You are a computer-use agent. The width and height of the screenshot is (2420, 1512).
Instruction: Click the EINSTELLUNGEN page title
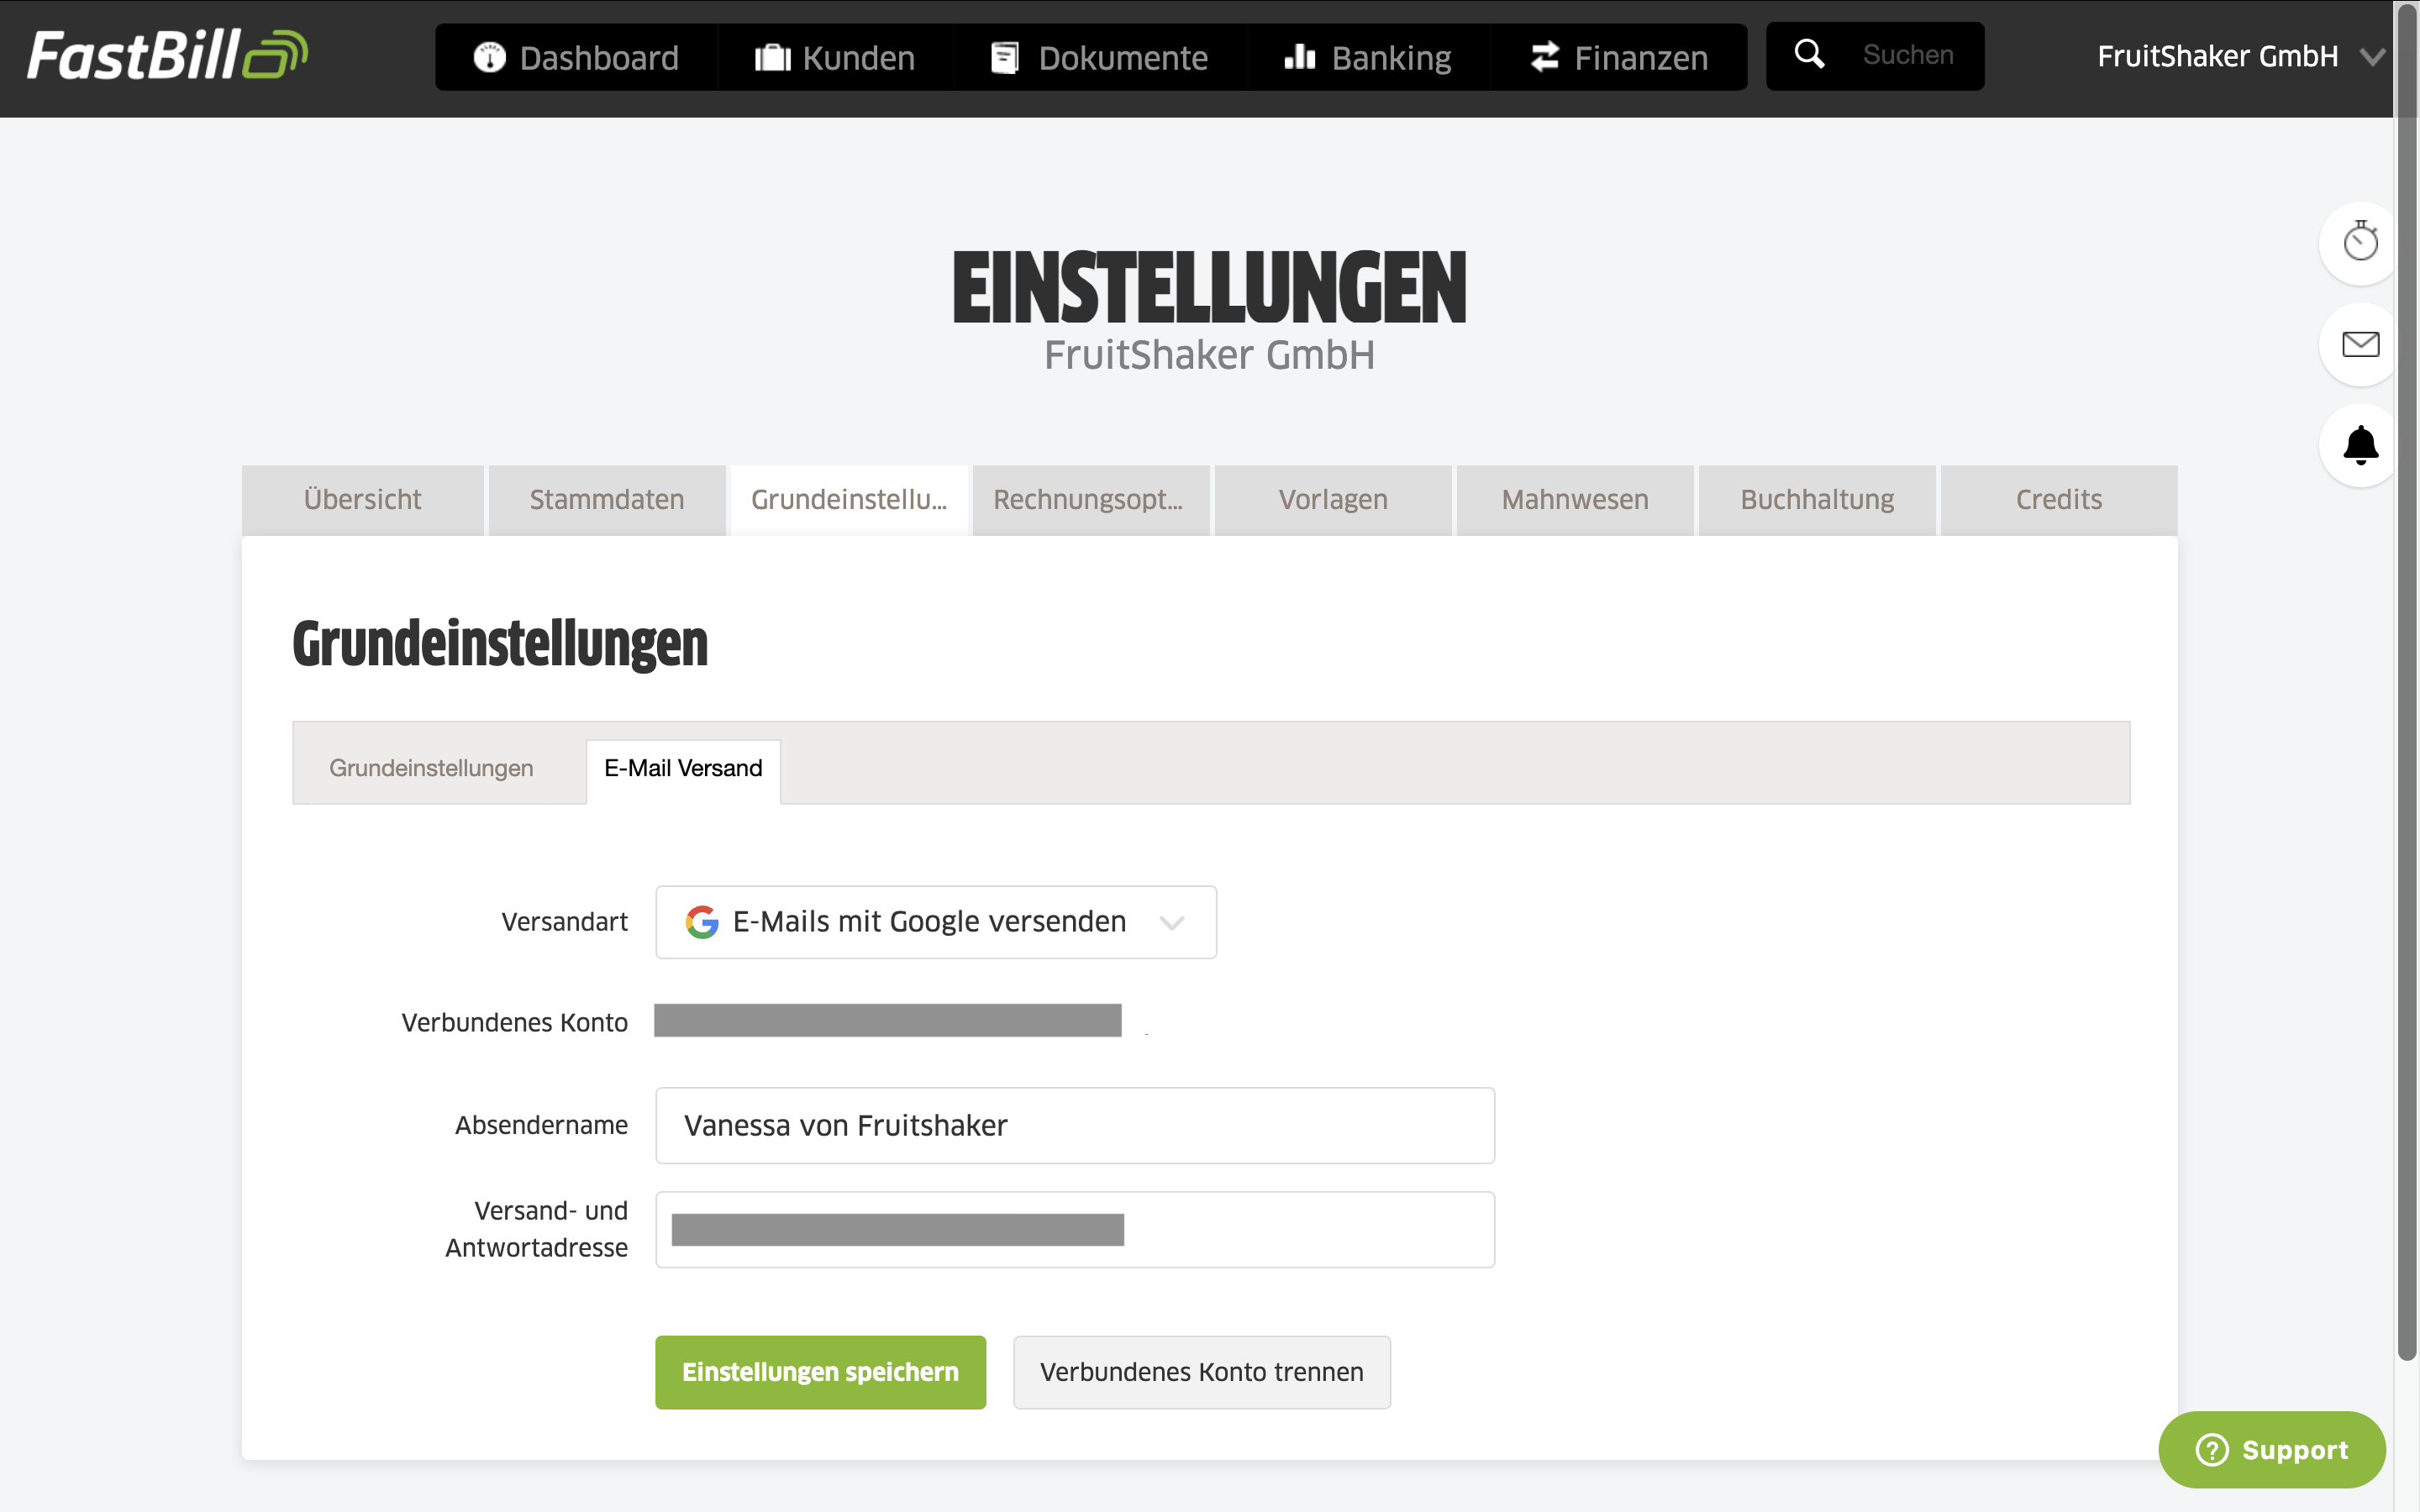click(x=1209, y=288)
